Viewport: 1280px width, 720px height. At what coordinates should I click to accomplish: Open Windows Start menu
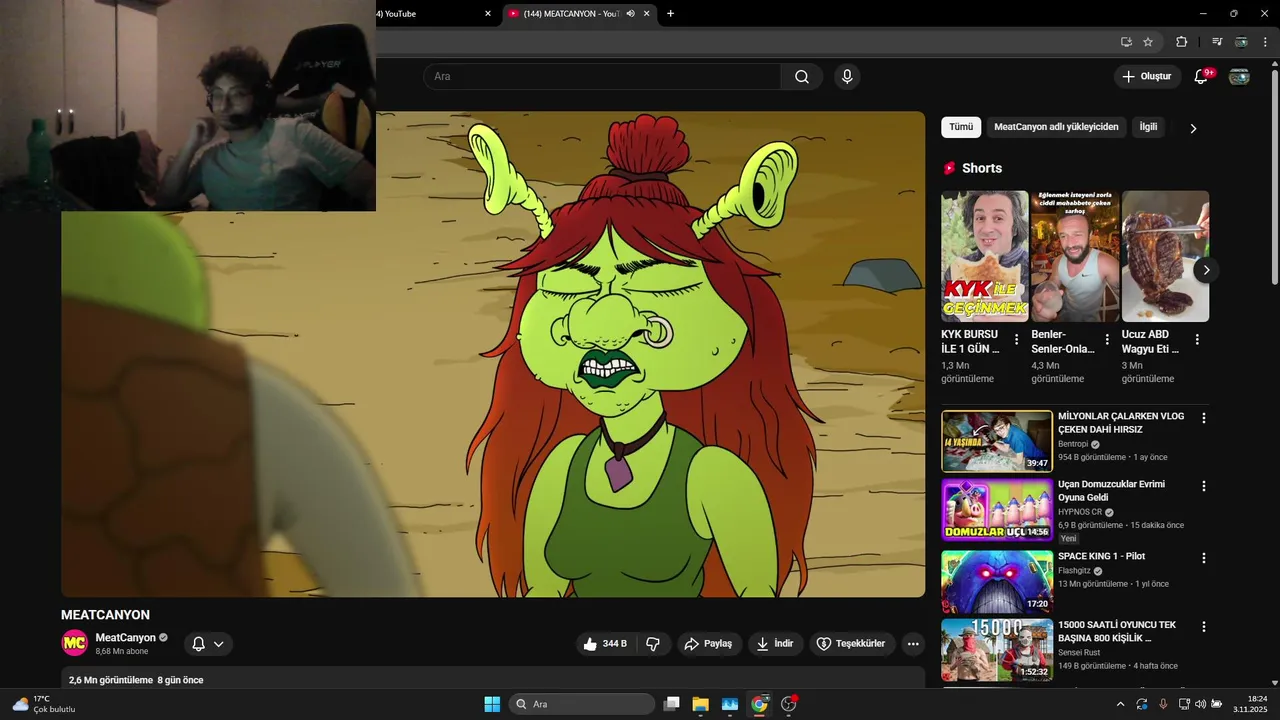coord(492,704)
